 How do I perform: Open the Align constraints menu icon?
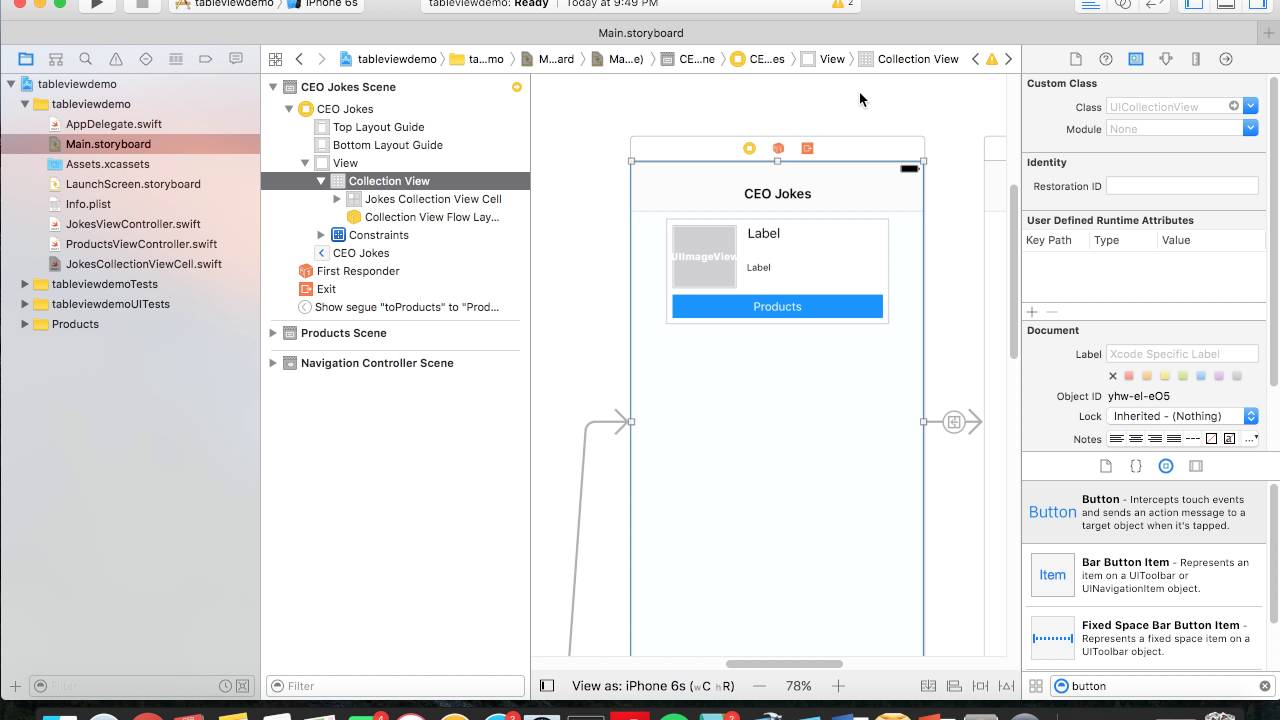pyautogui.click(x=954, y=686)
